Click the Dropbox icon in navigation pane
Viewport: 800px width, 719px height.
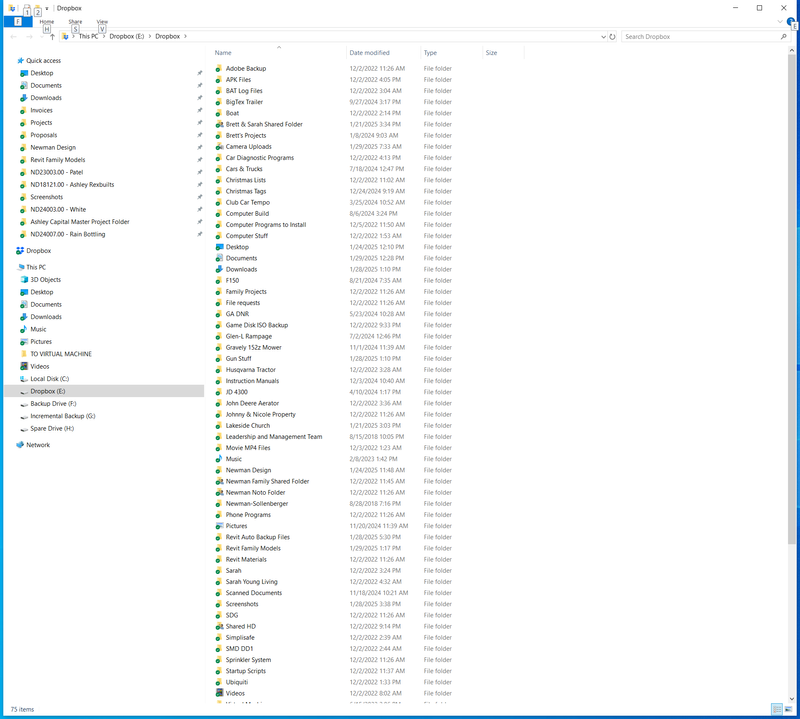(20, 251)
